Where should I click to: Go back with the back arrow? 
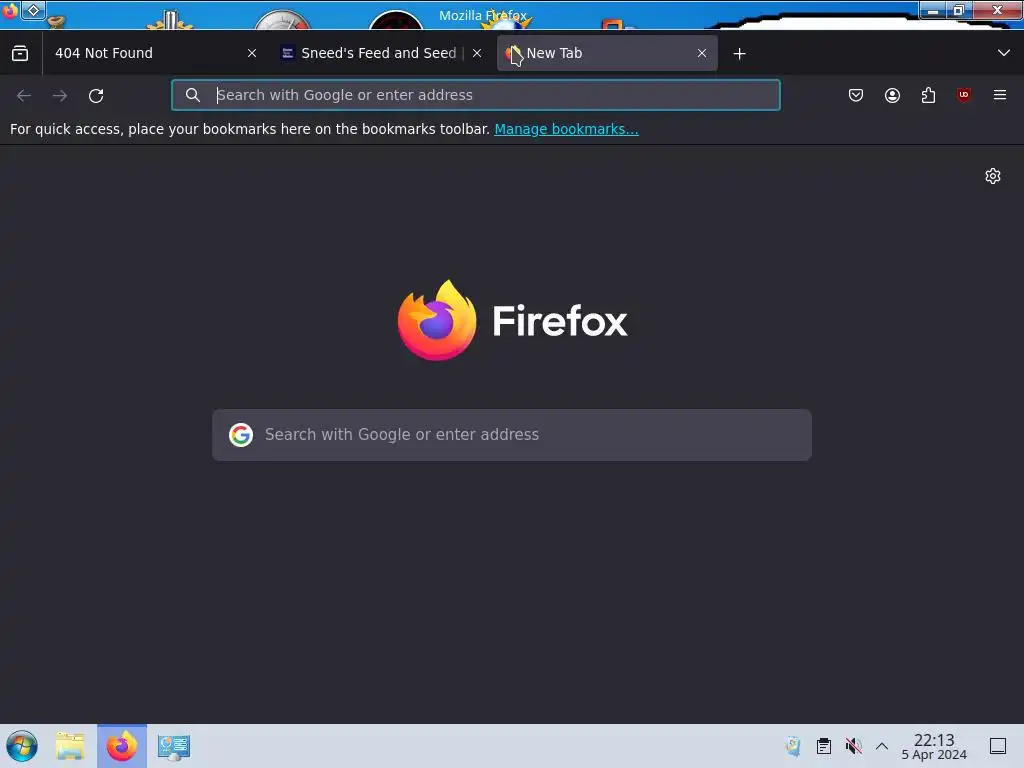[x=24, y=95]
